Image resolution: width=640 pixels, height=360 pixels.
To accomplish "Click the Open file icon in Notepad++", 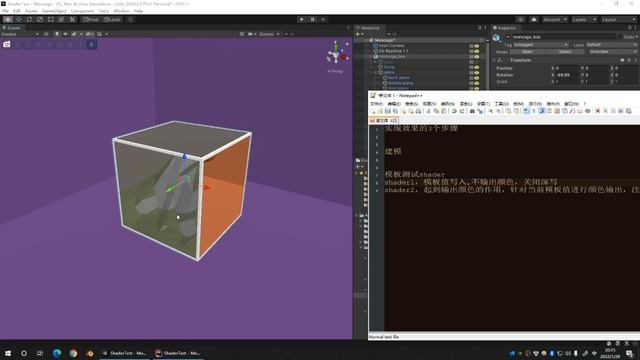I will (x=380, y=111).
